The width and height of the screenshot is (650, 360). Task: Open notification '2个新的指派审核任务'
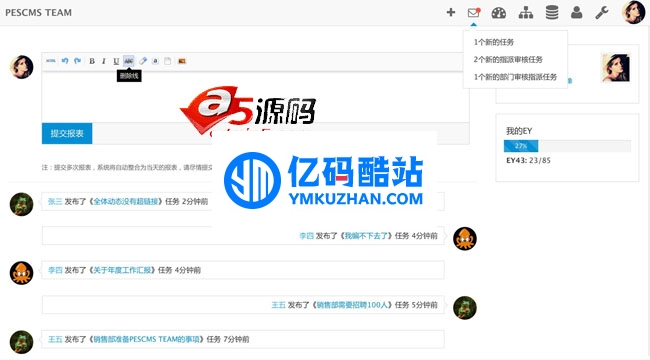(508, 59)
